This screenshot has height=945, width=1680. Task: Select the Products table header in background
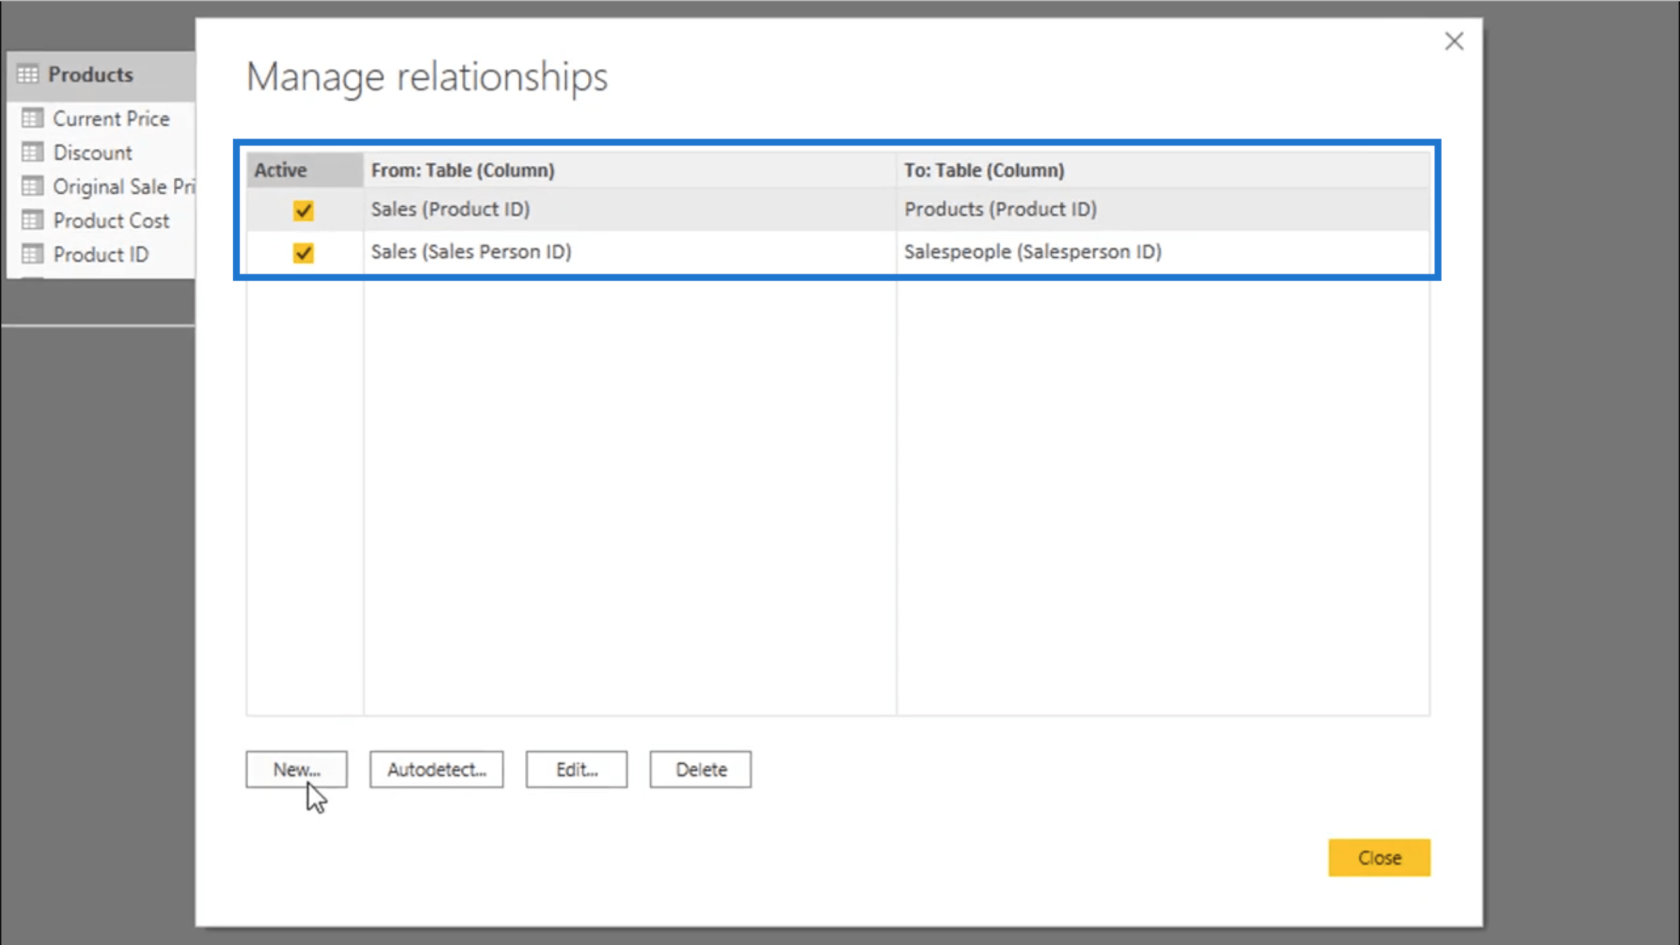(101, 74)
